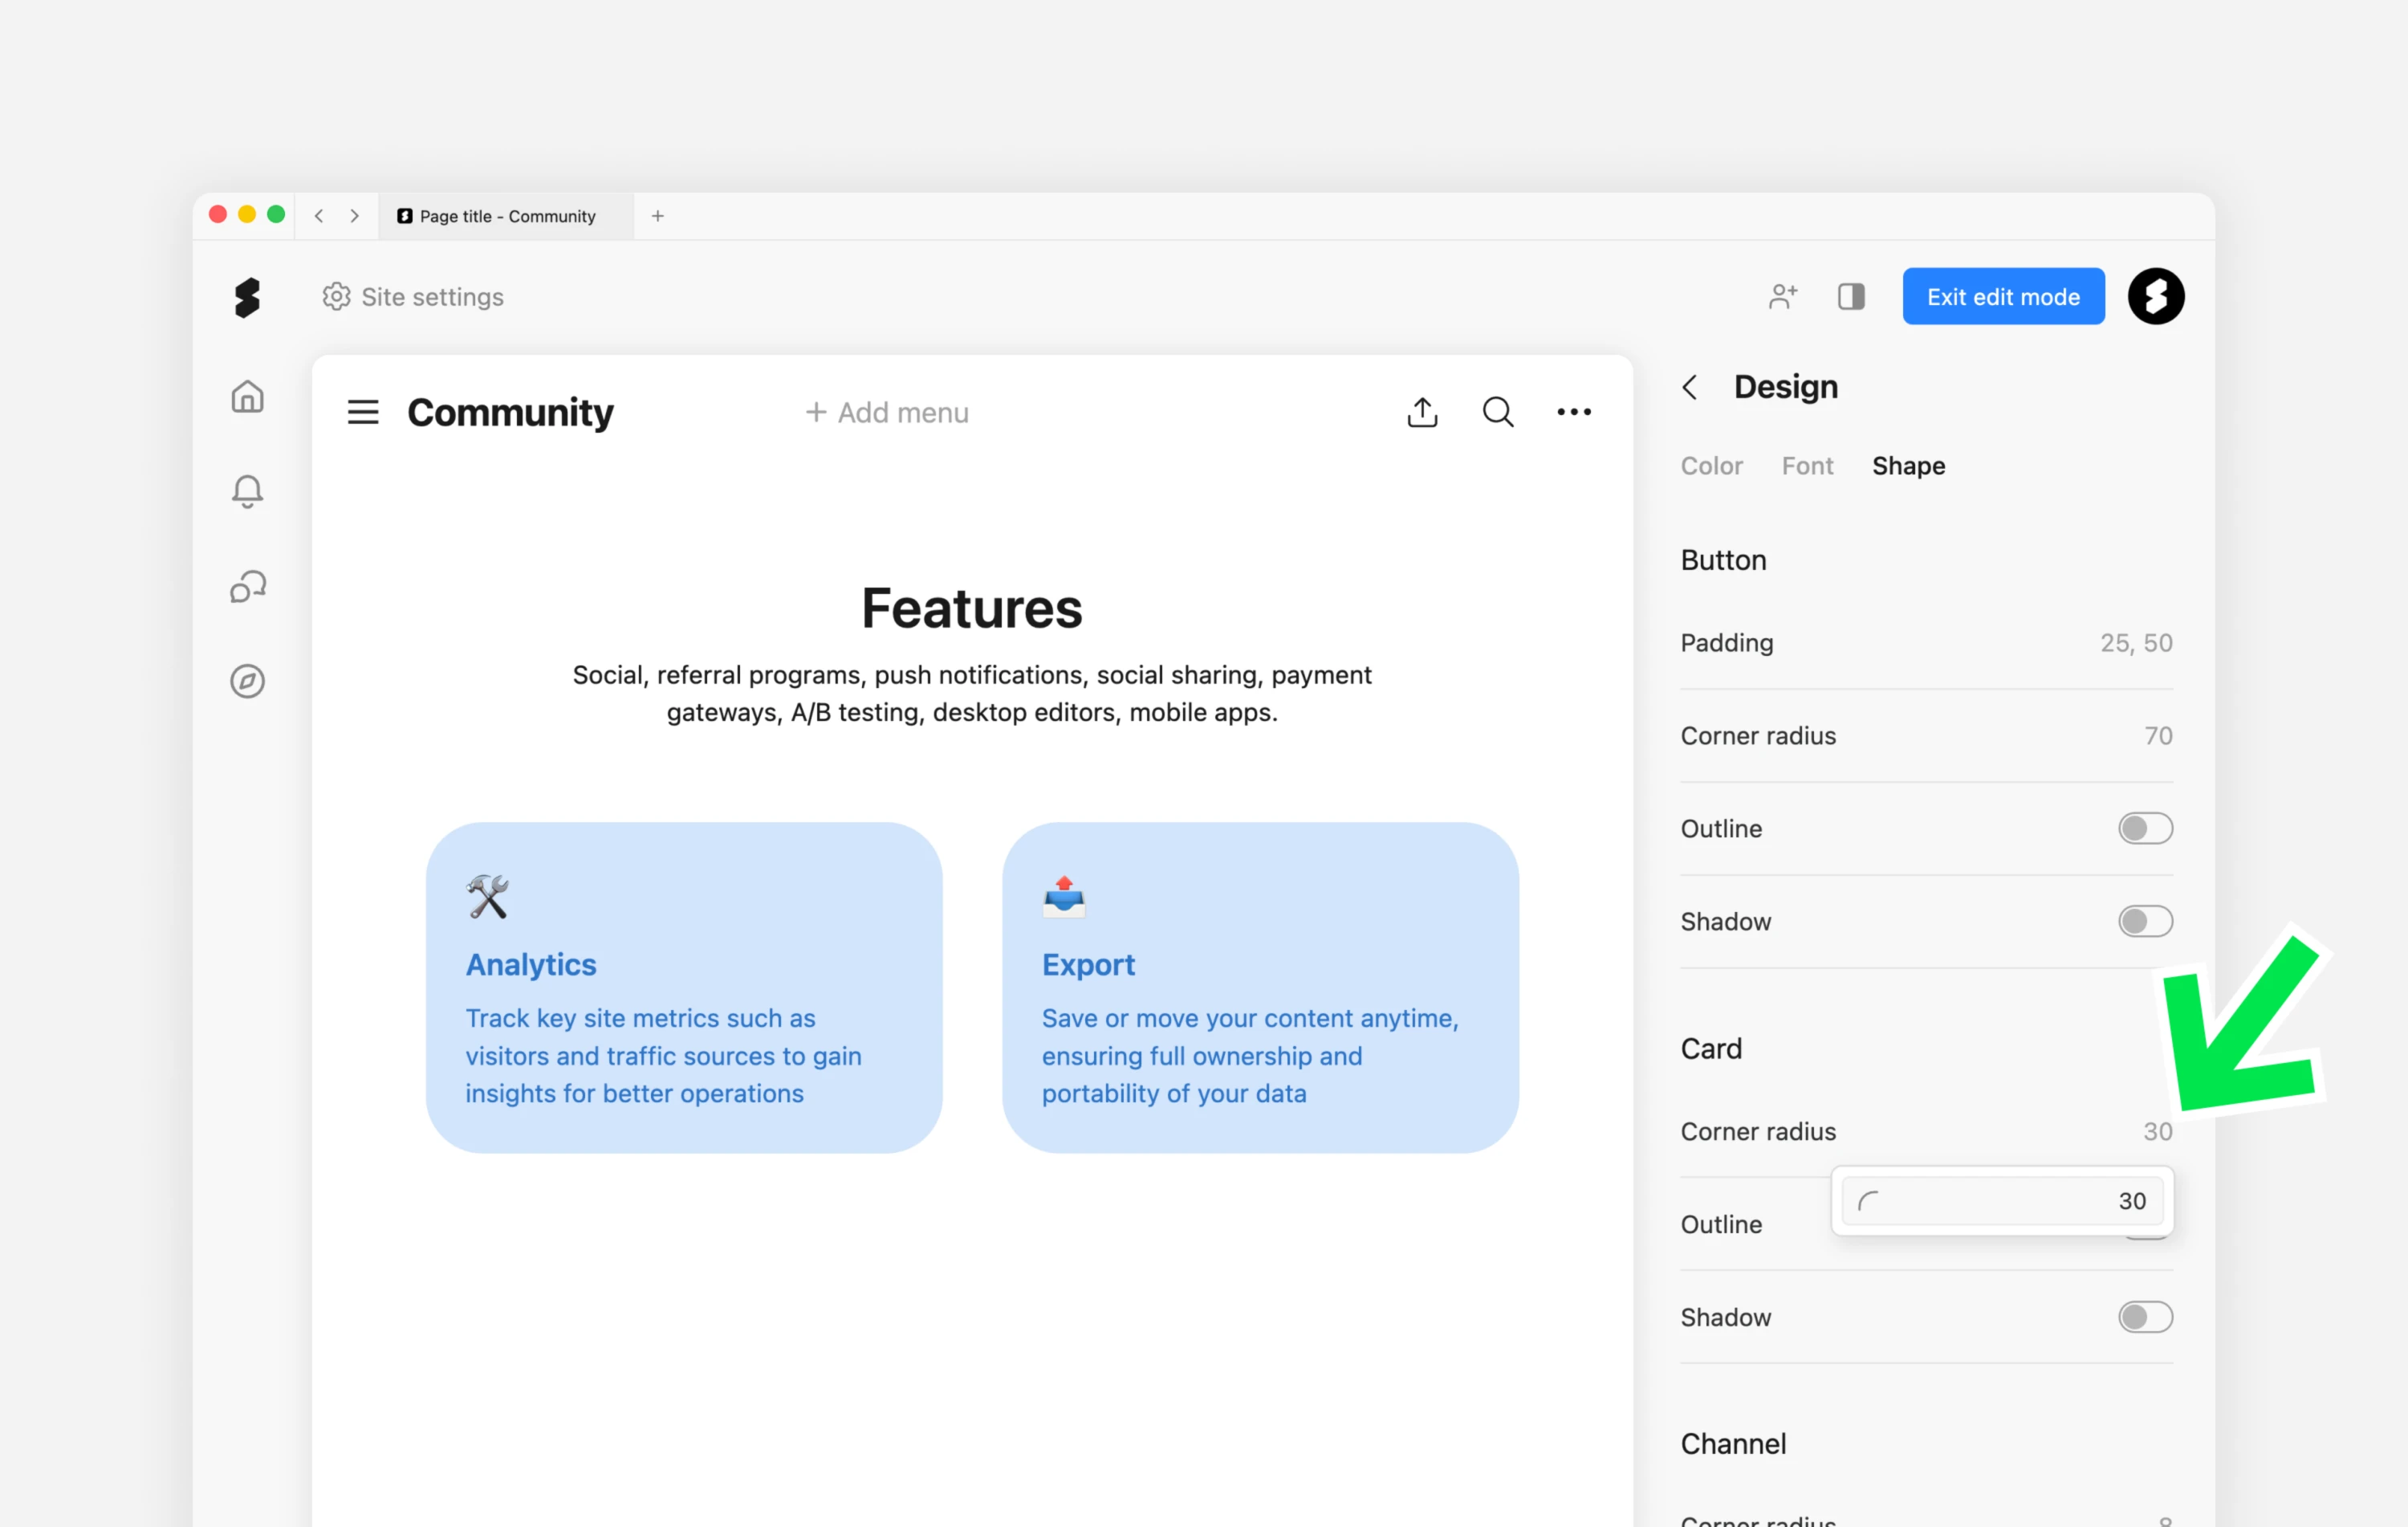Screen dimensions: 2408x1527
Task: Switch to the Font tab
Action: coord(1806,466)
